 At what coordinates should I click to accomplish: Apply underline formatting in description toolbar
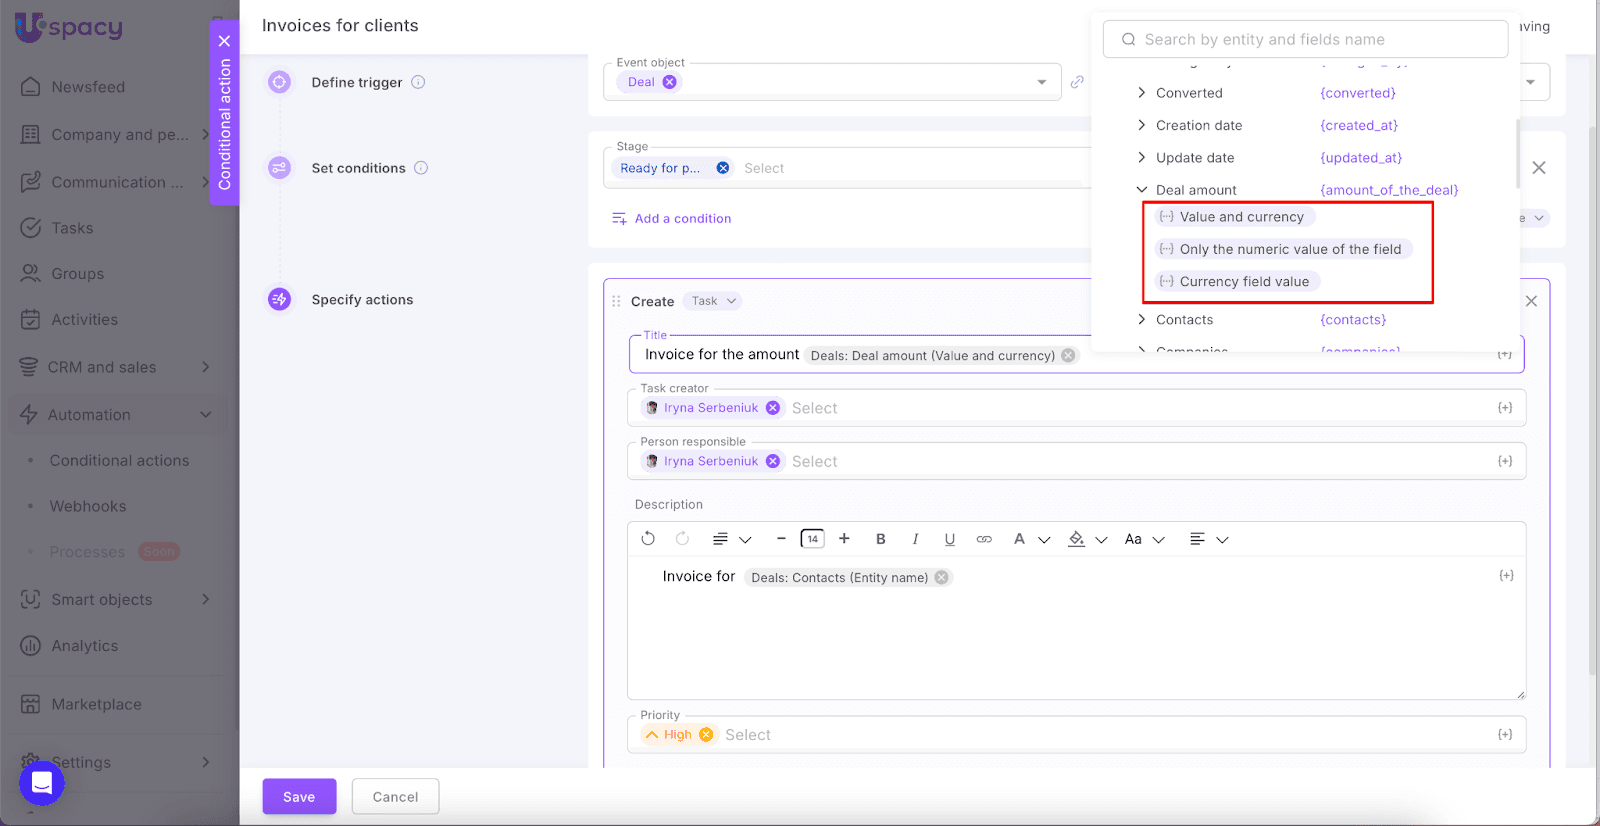point(949,539)
